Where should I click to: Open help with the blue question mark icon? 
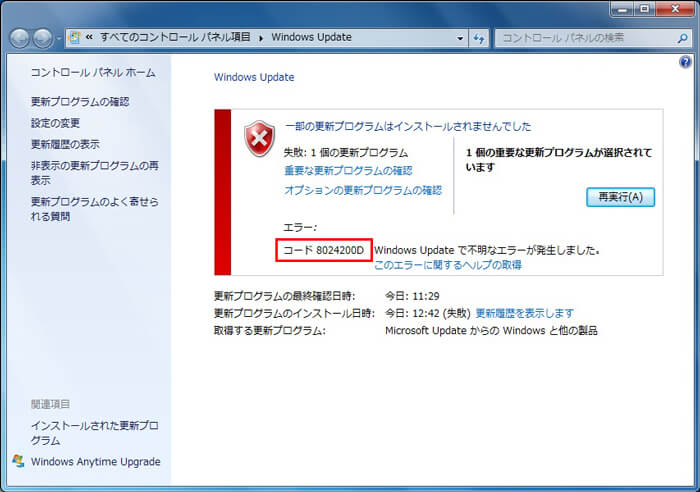pos(685,62)
